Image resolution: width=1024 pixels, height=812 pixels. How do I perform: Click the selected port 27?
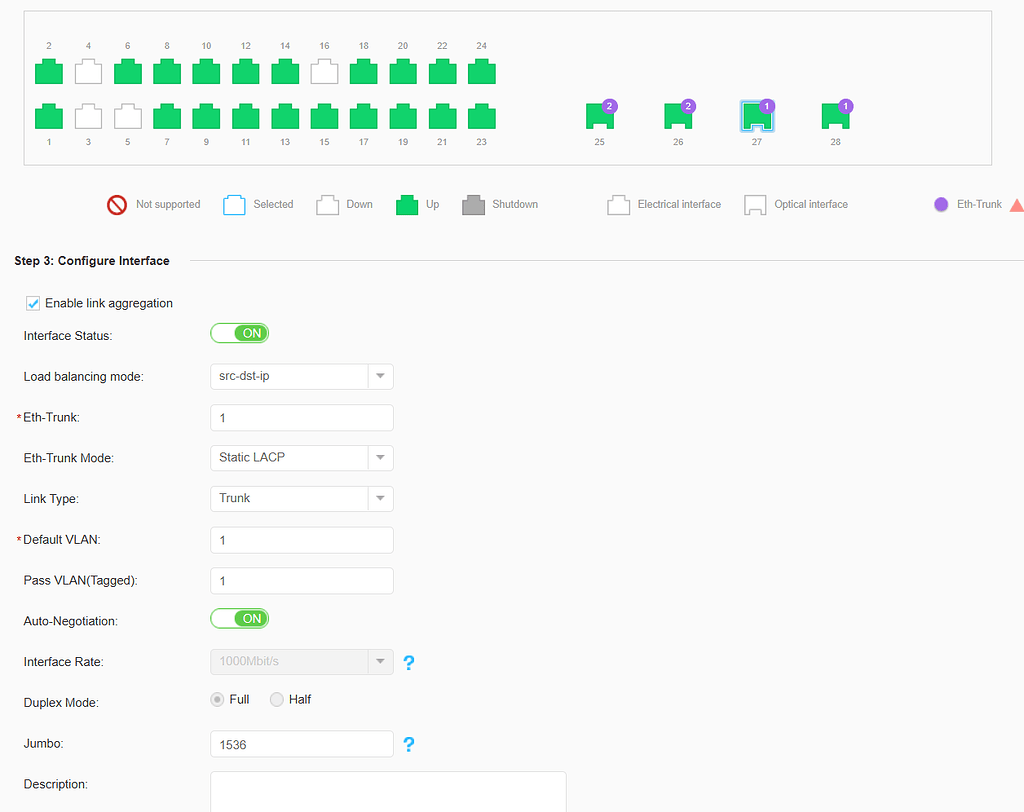point(757,117)
